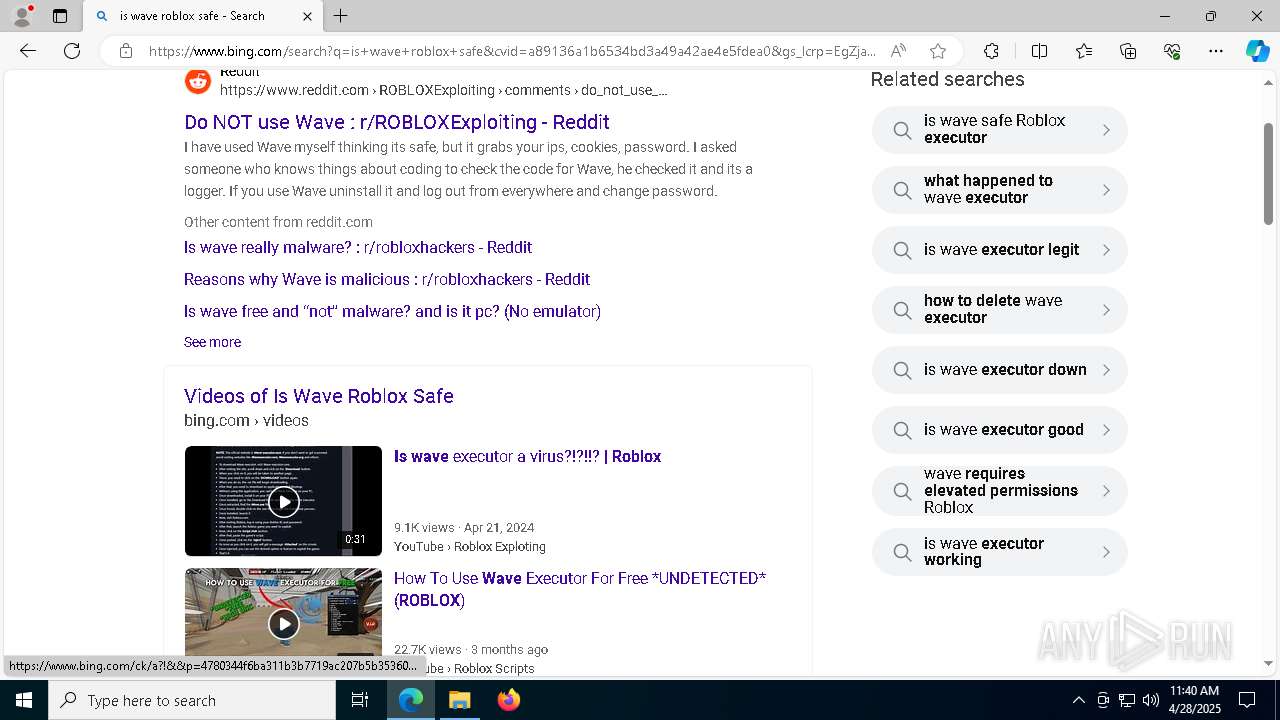Open 'Do NOT use Wave' Reddit result
Image resolution: width=1280 pixels, height=720 pixels.
pos(397,122)
